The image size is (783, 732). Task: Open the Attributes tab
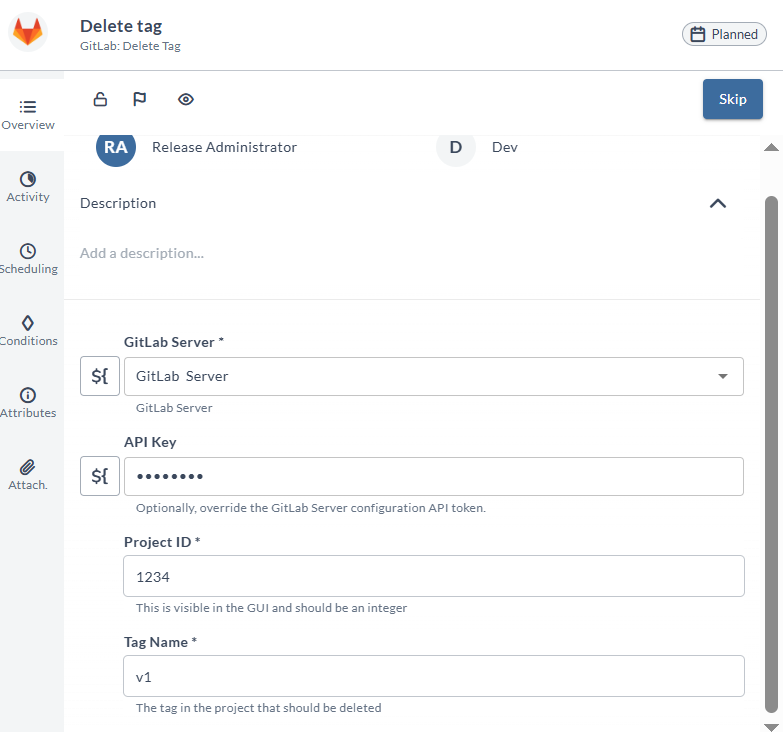coord(28,403)
